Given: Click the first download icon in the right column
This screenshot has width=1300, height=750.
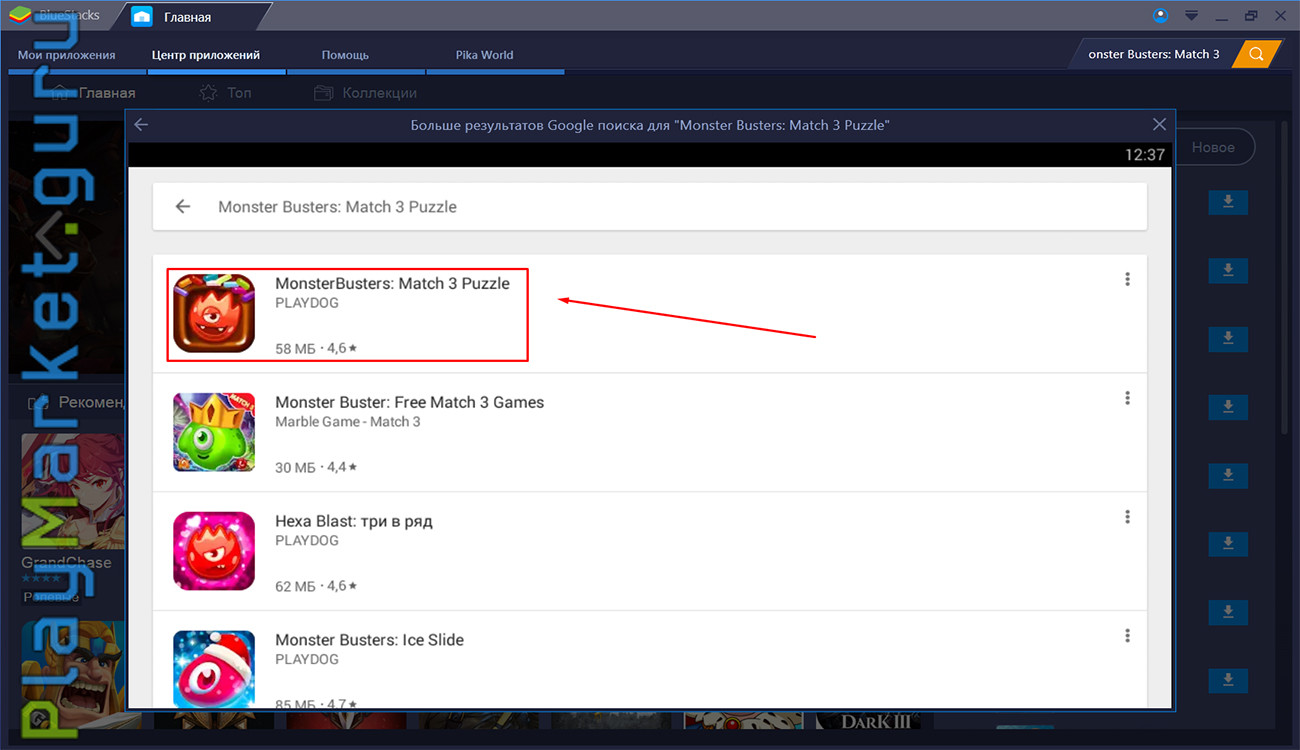Looking at the screenshot, I should [1228, 203].
